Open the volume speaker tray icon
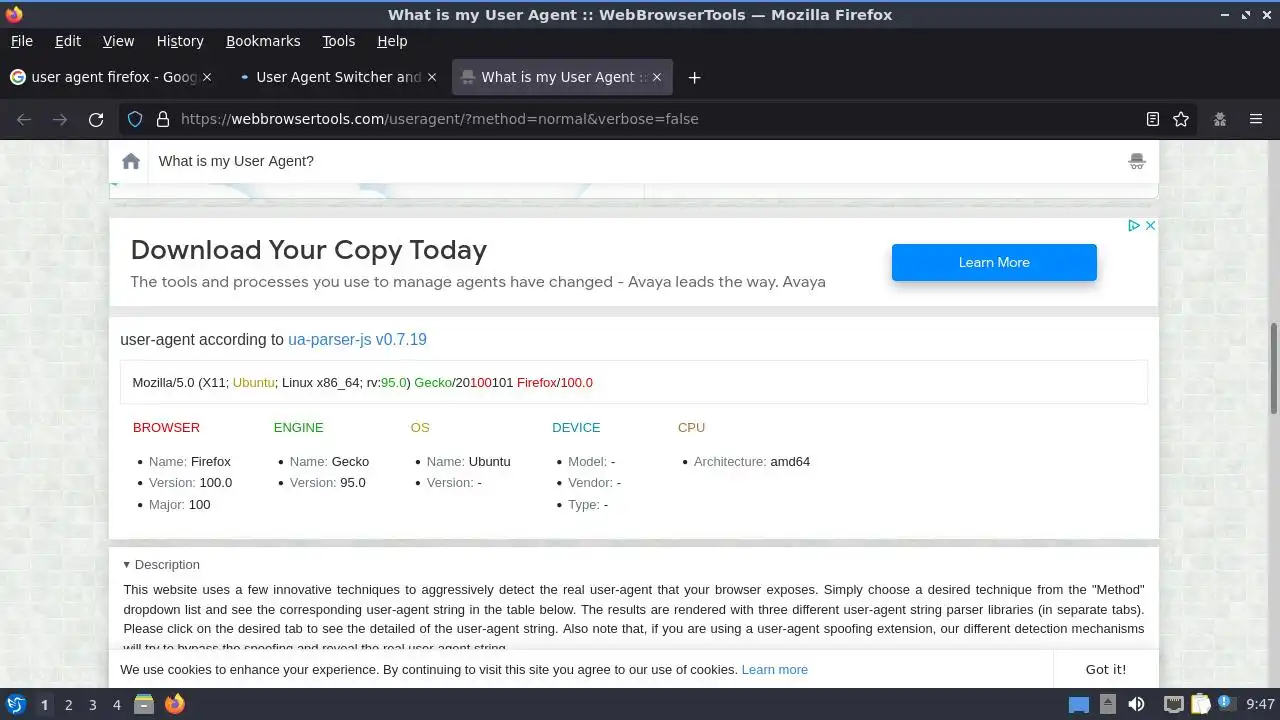The width and height of the screenshot is (1280, 720). pos(1136,704)
